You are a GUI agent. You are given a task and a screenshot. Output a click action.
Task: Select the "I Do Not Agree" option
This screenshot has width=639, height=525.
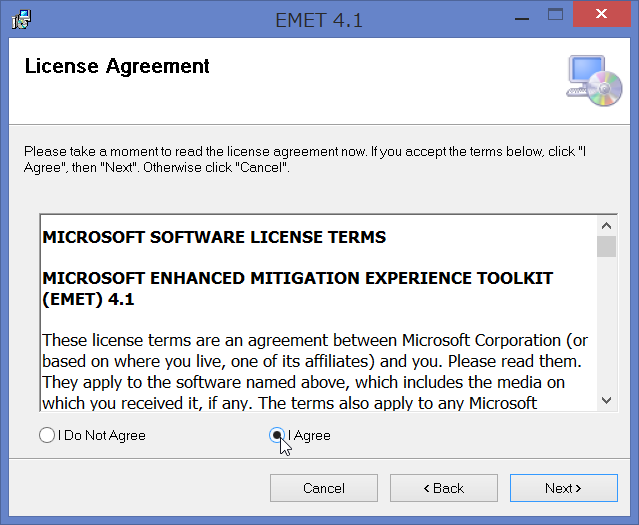(x=93, y=435)
